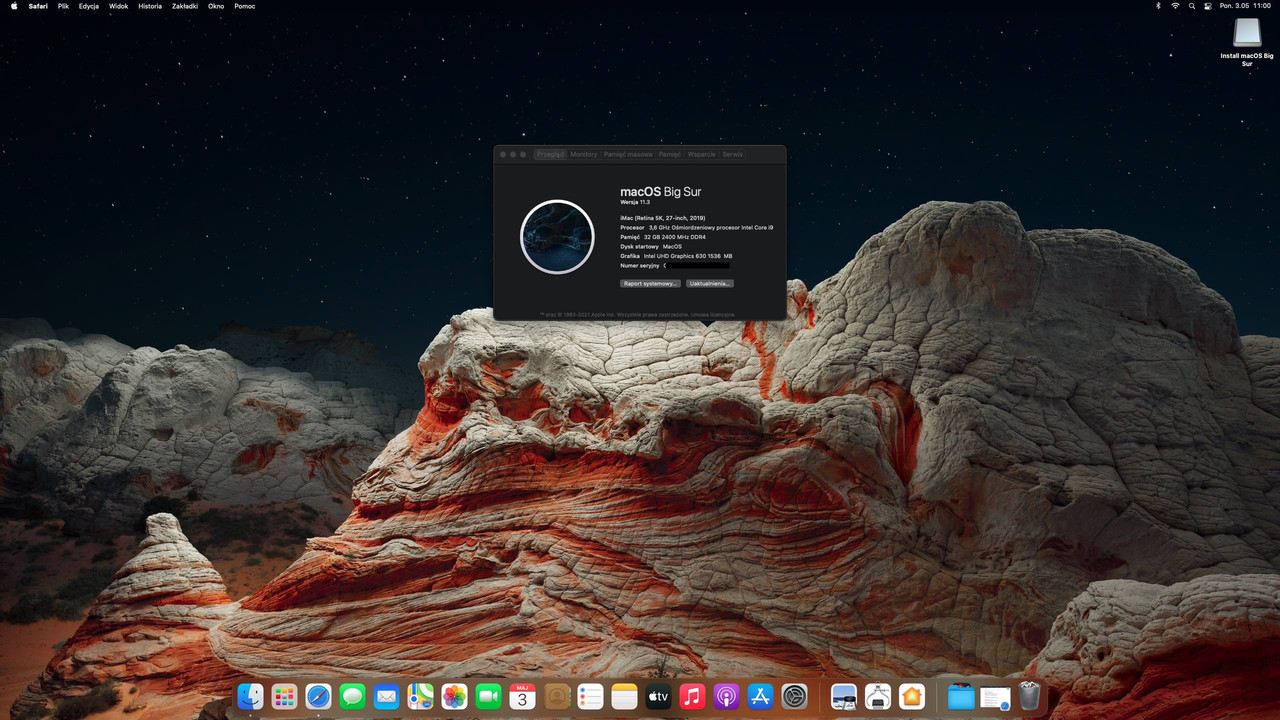
Task: Open Reminders from the Dock
Action: pyautogui.click(x=590, y=697)
